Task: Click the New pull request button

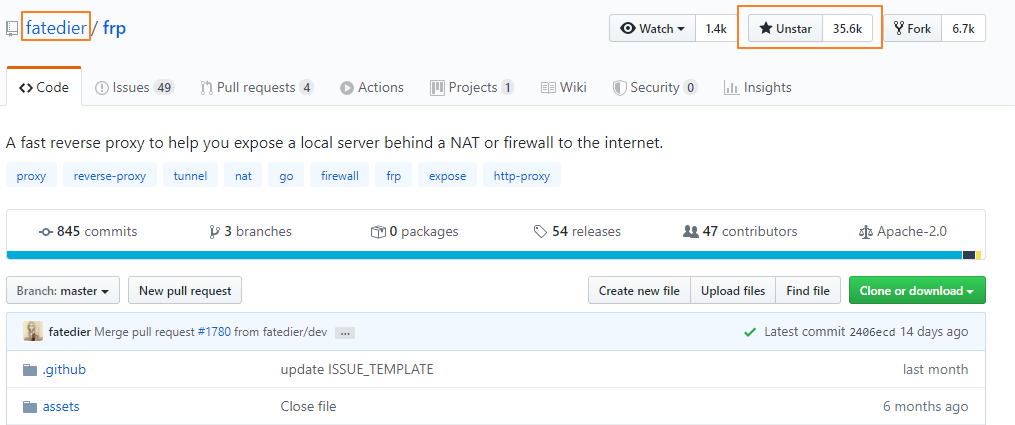Action: pyautogui.click(x=185, y=291)
